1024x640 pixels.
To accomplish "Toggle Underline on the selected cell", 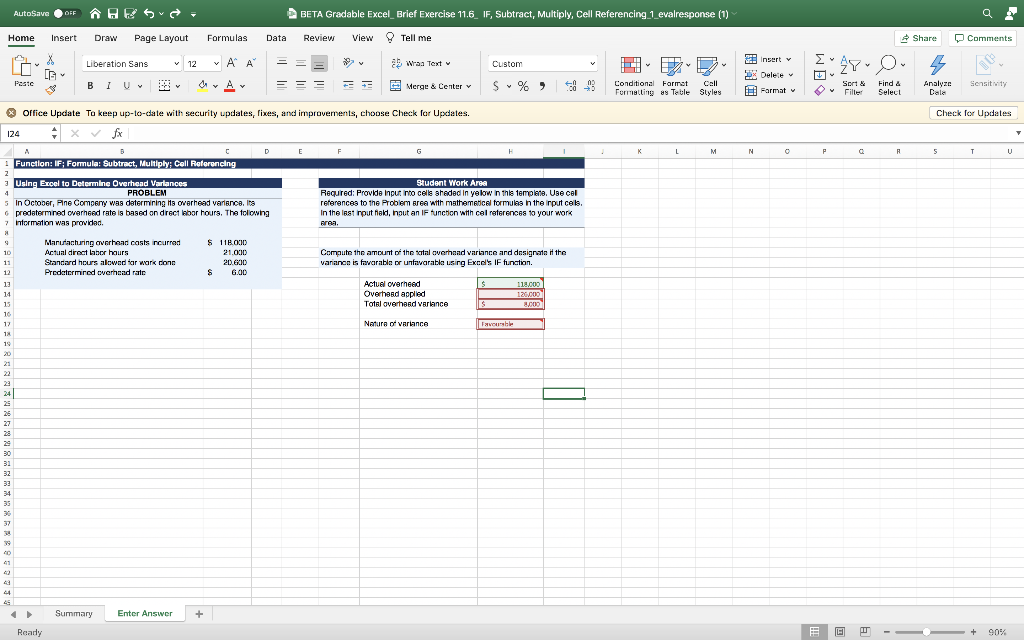I will [x=126, y=84].
